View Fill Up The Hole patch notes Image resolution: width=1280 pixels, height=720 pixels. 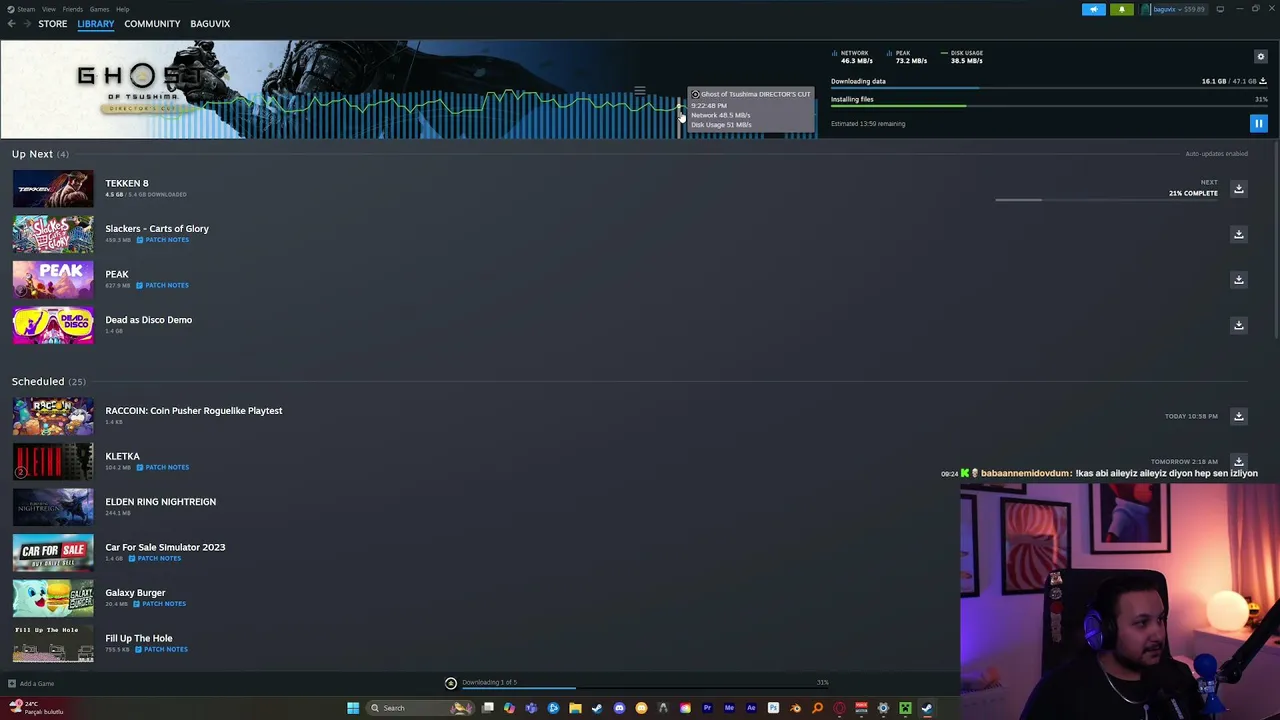pyautogui.click(x=162, y=650)
